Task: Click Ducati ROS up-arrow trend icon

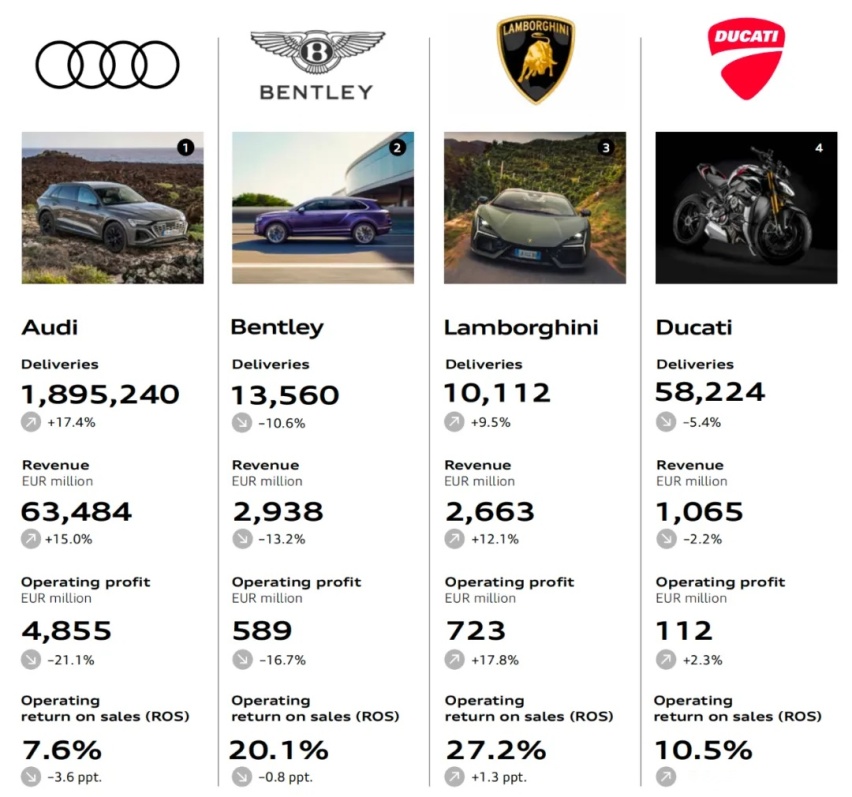Action: click(666, 776)
